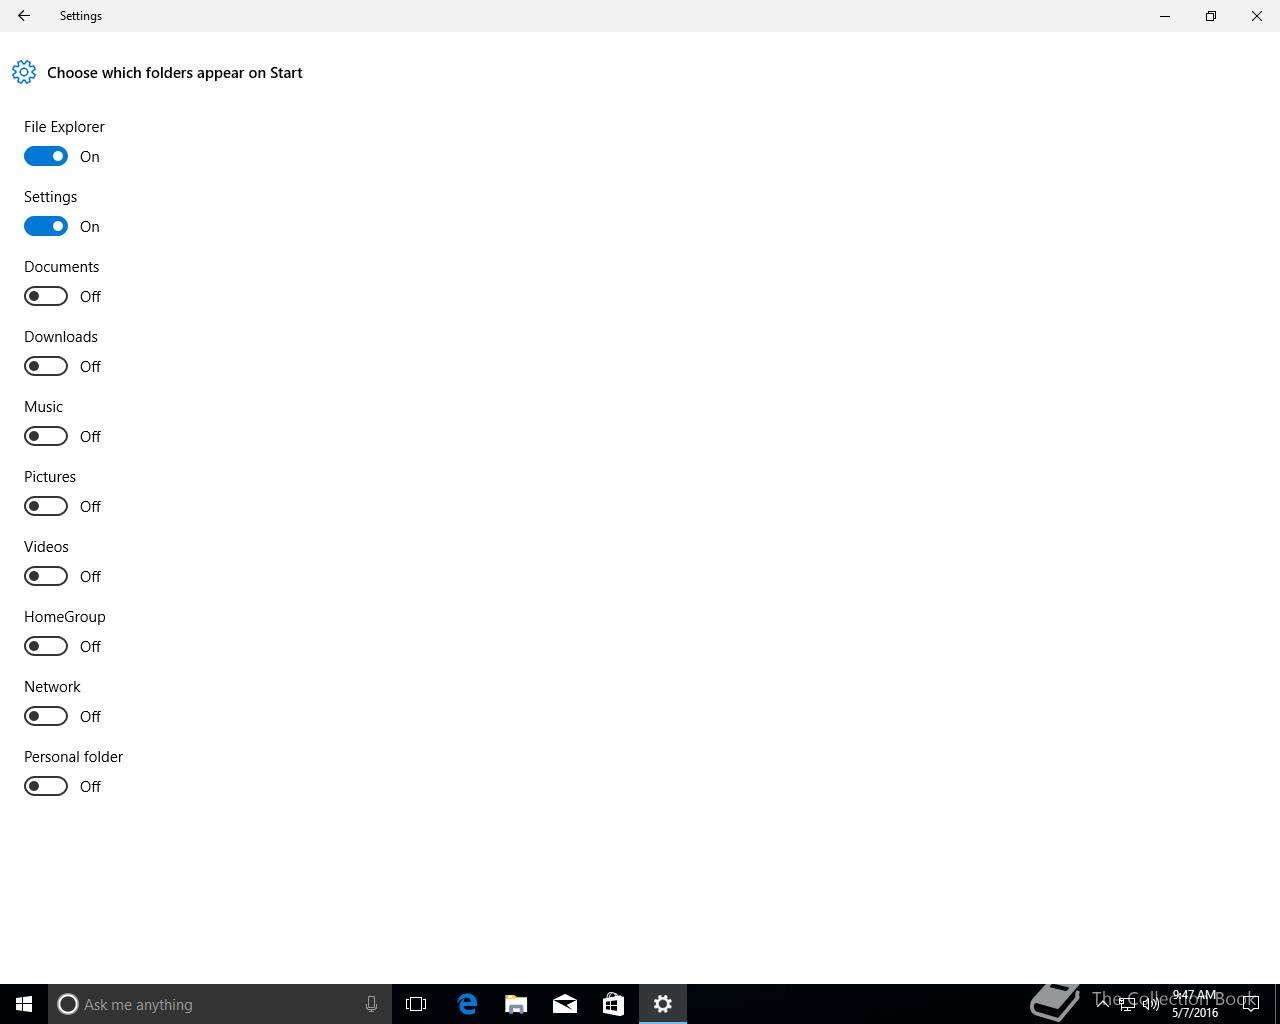Click the 'Settings' title in the title bar

coord(81,16)
